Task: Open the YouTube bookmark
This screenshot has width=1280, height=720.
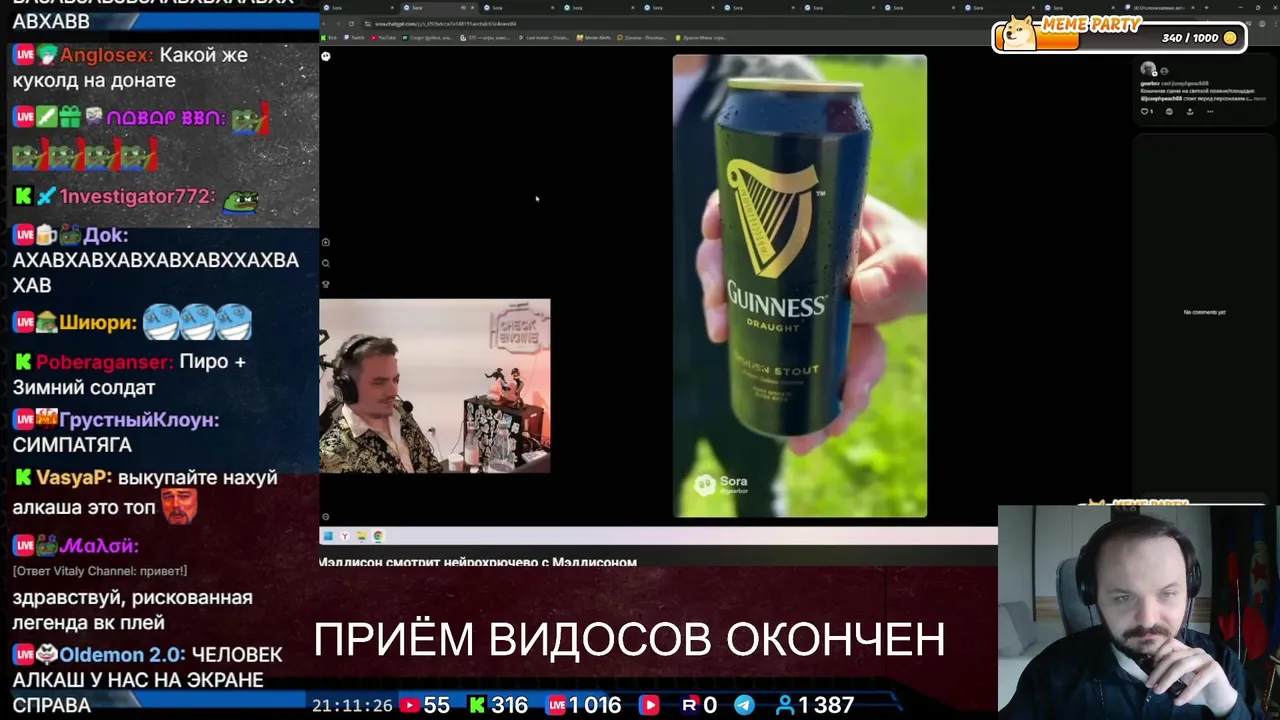Action: (383, 38)
